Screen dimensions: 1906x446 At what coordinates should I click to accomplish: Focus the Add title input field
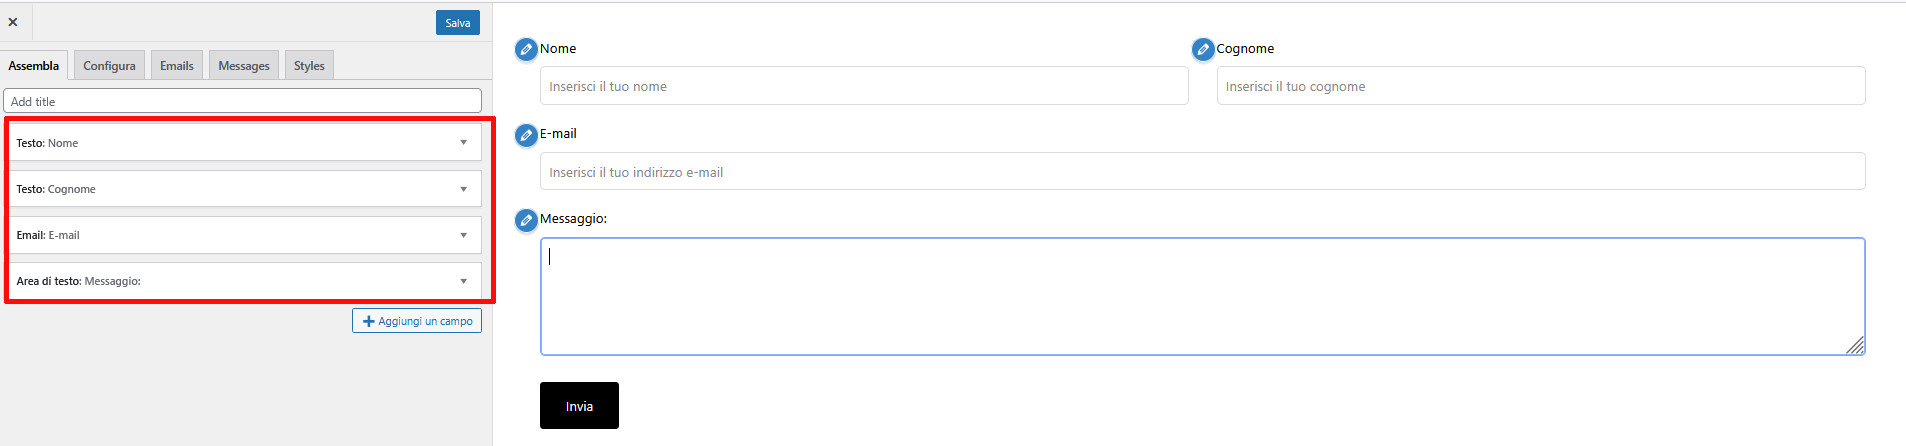click(x=242, y=101)
